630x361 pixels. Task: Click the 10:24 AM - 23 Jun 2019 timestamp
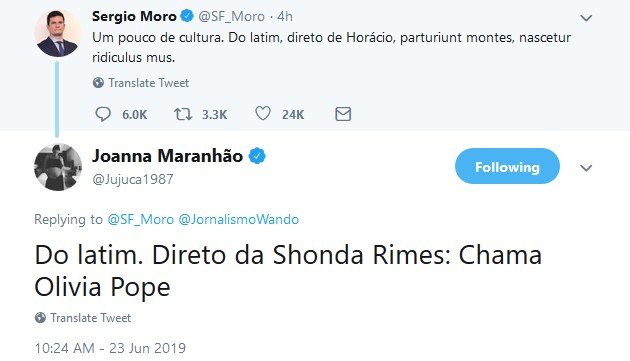click(110, 348)
